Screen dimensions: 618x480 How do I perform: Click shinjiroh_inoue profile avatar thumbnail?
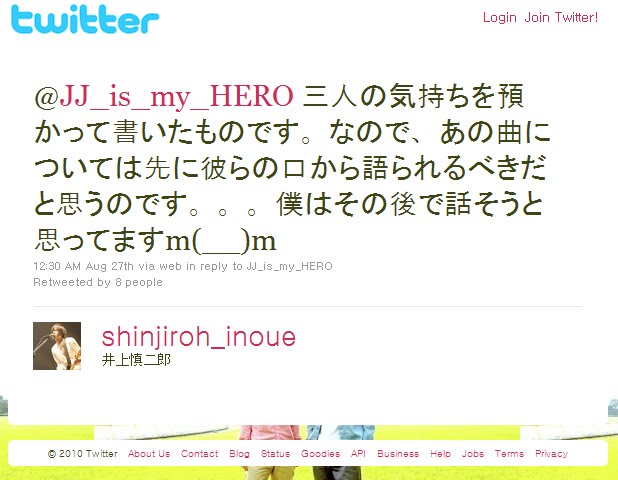click(x=57, y=346)
